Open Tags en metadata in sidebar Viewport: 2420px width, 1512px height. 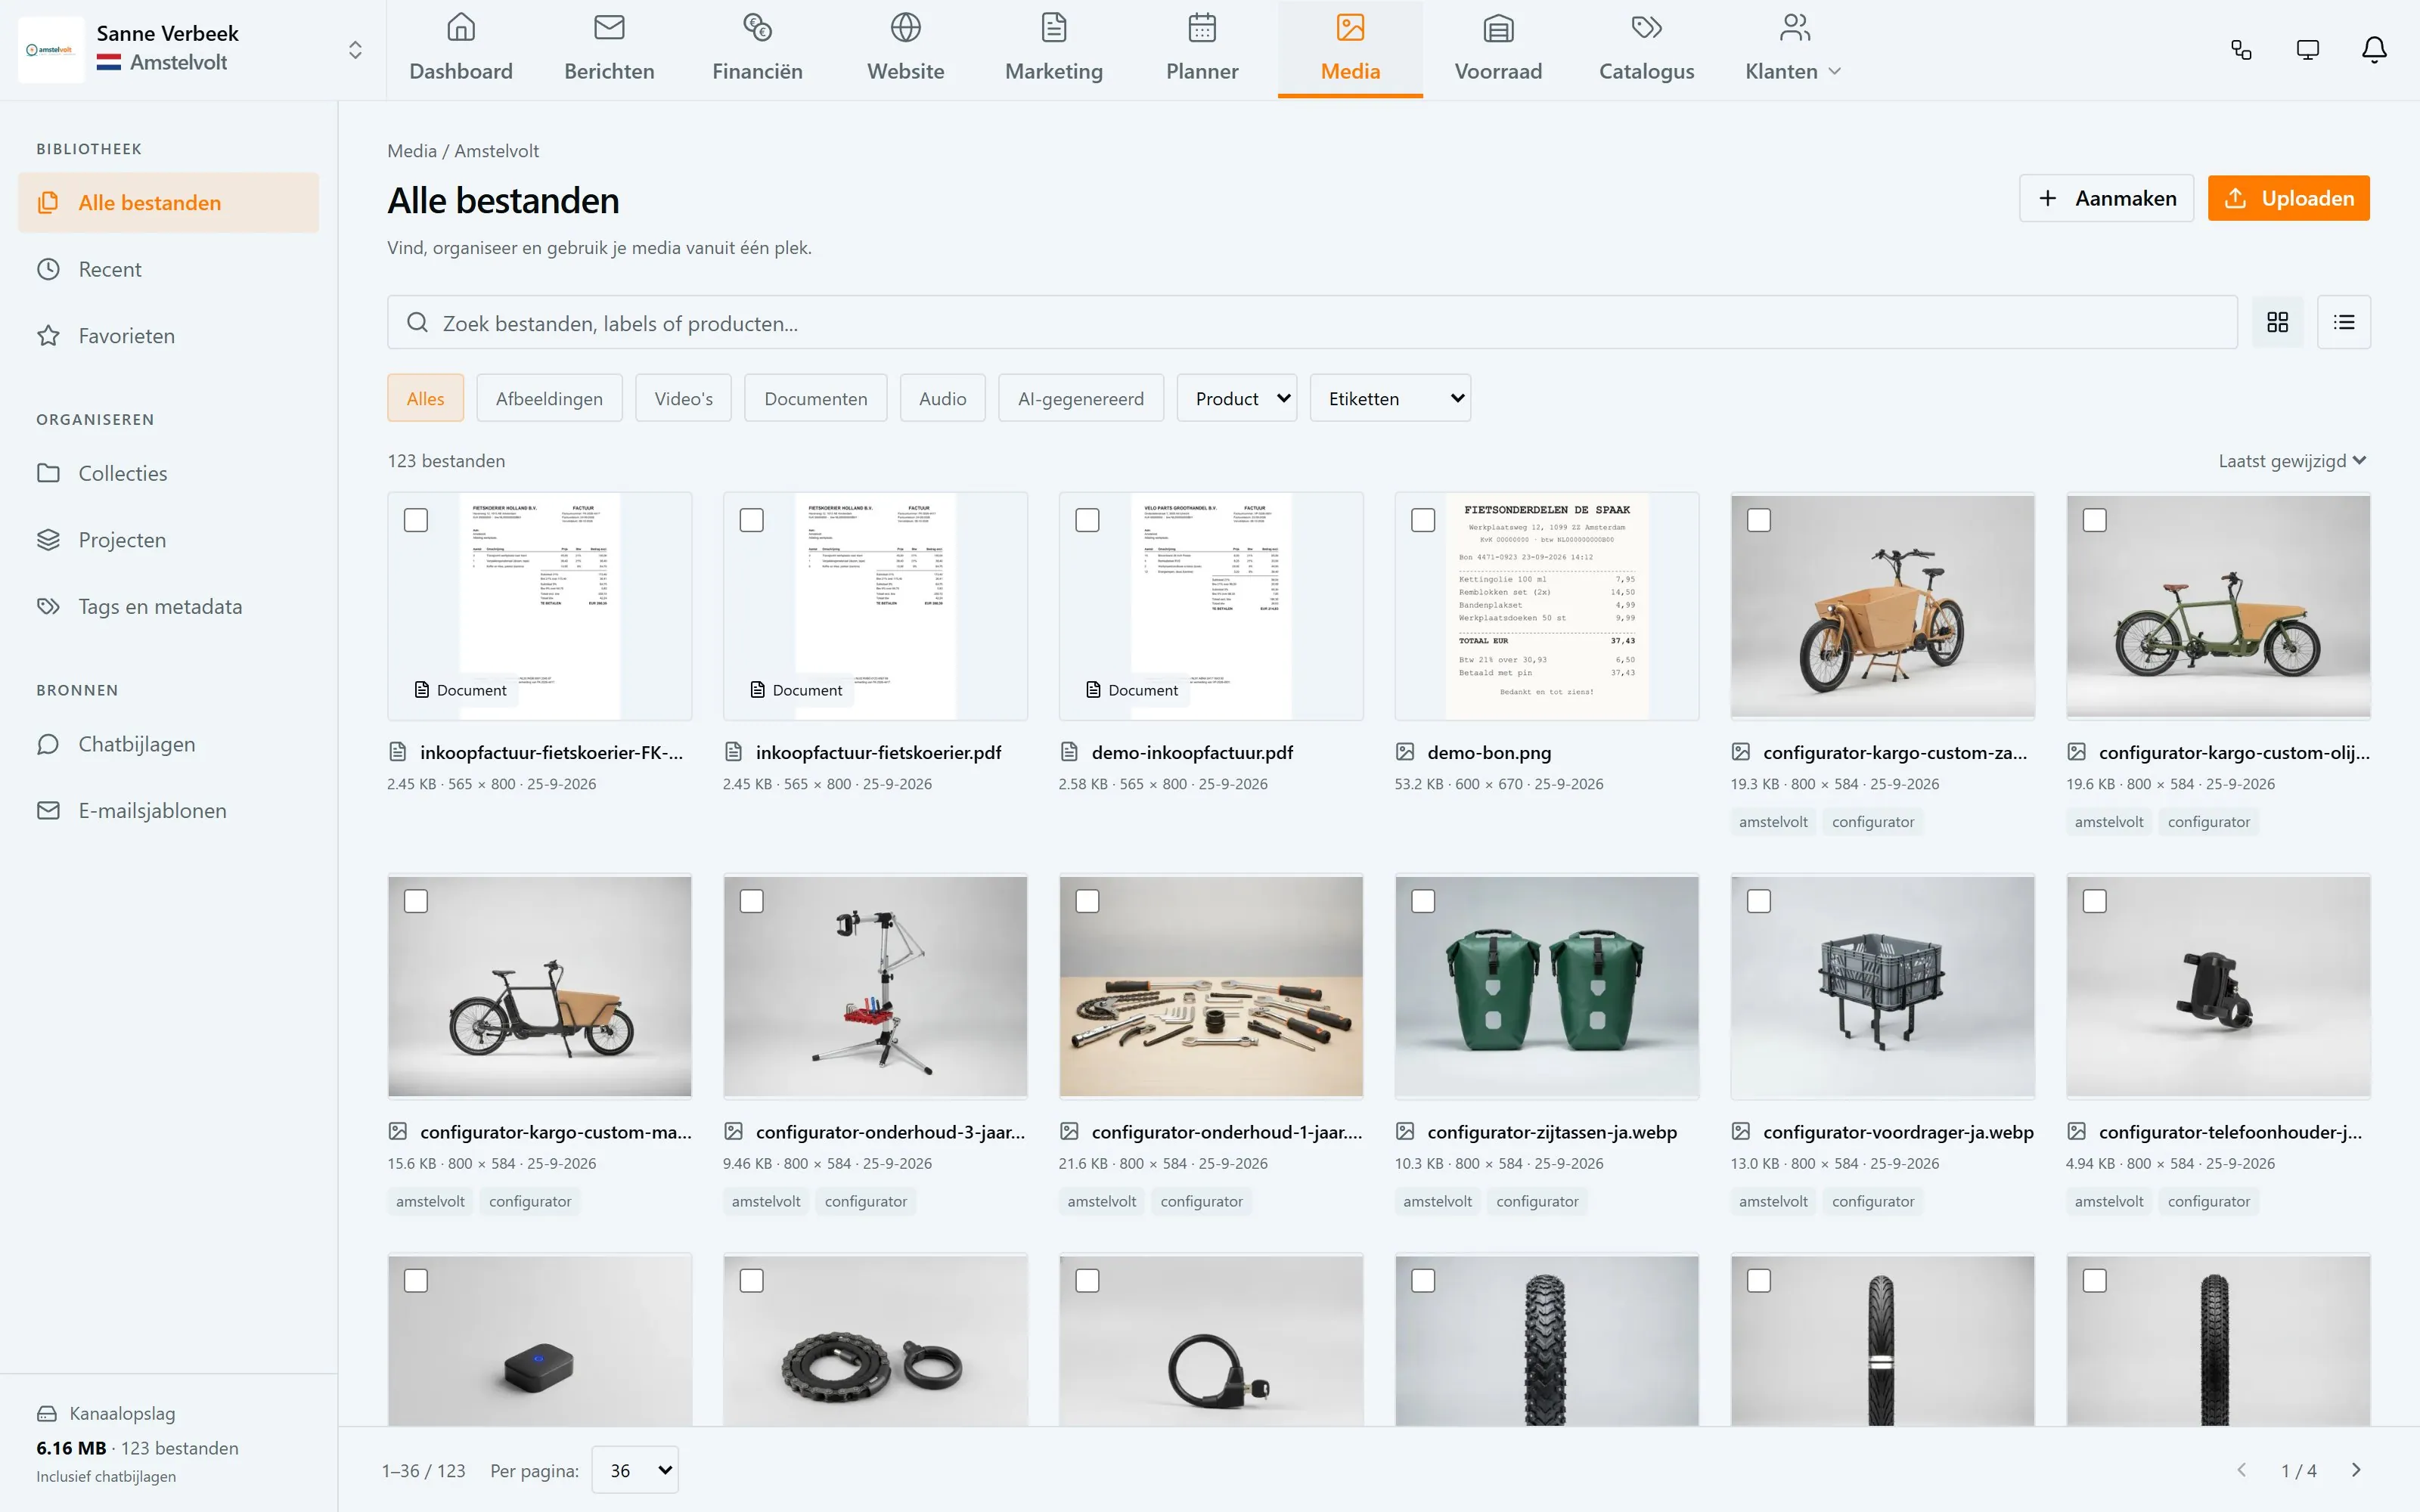point(168,606)
